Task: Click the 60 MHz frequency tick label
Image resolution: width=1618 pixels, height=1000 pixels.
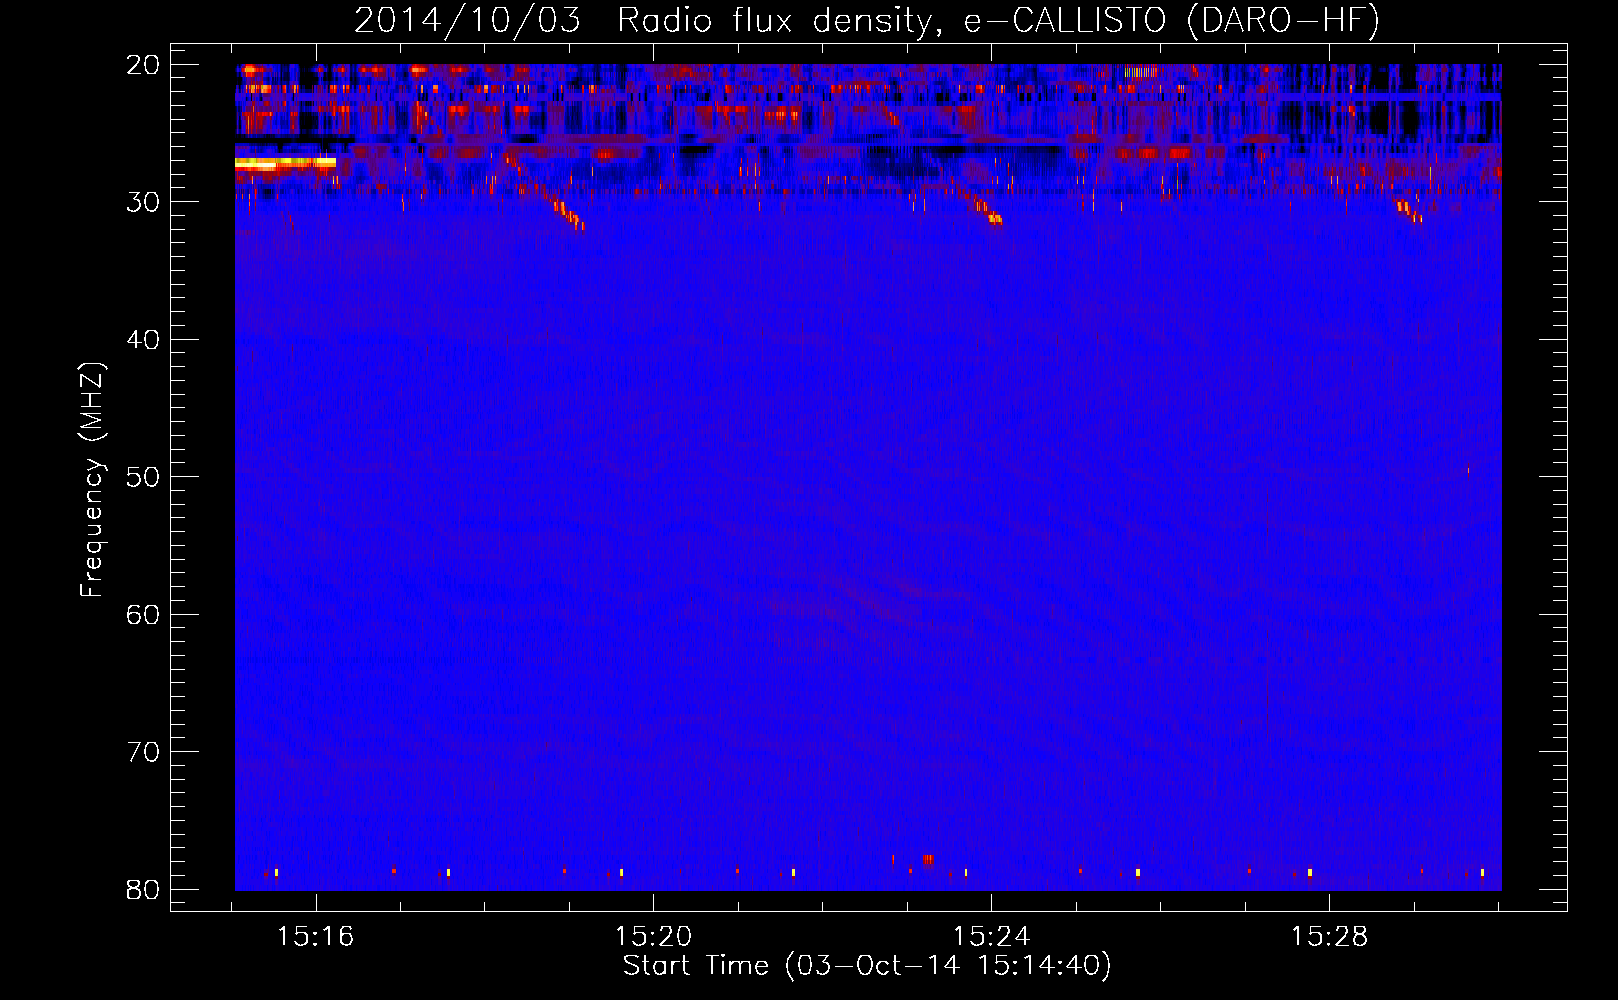Action: 144,614
